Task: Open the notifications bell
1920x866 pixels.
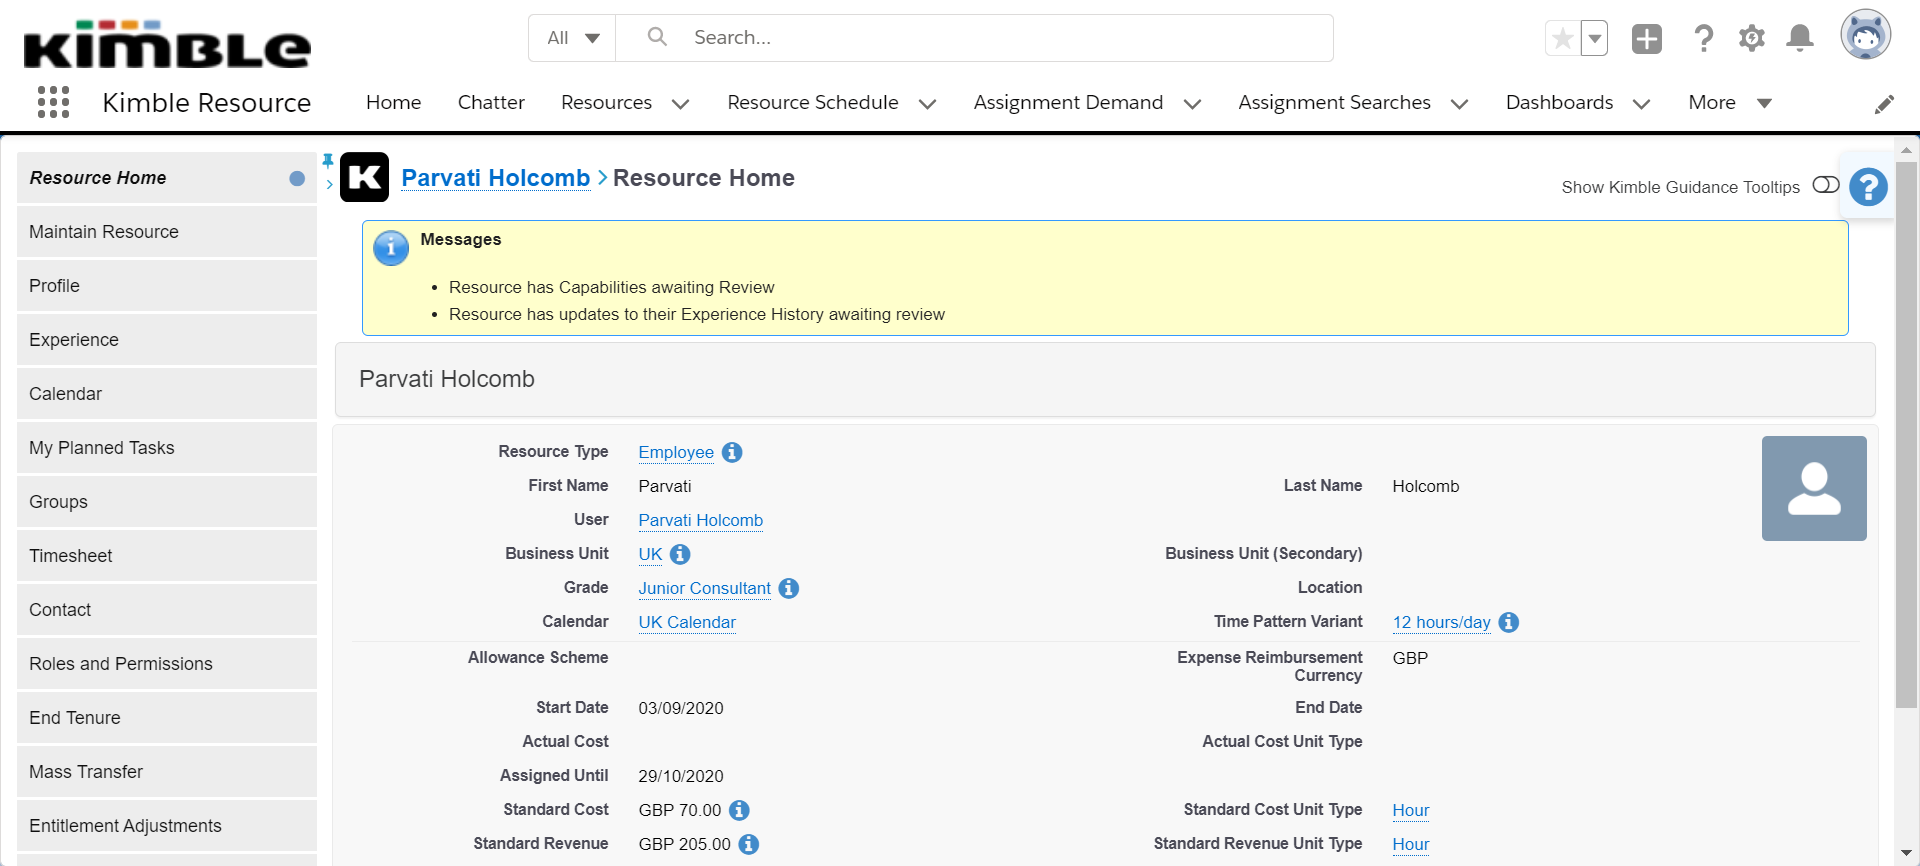Action: point(1800,39)
